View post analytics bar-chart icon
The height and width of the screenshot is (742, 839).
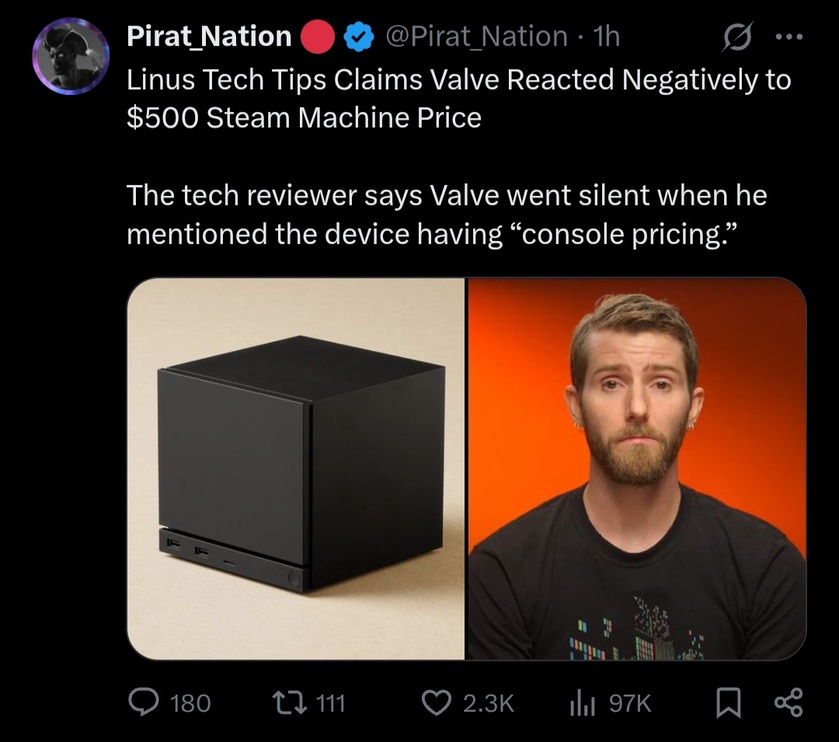pyautogui.click(x=582, y=703)
